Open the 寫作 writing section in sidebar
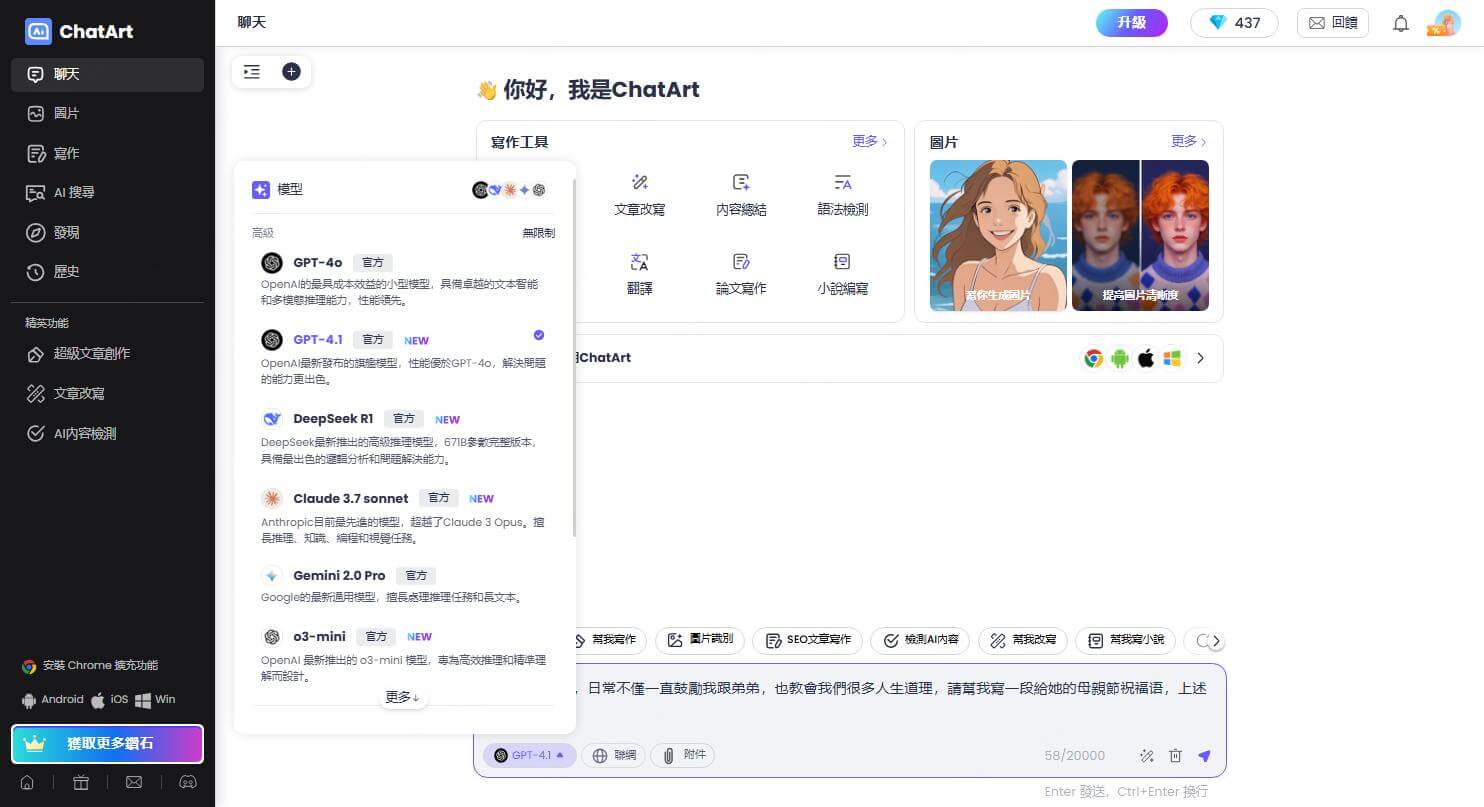This screenshot has height=807, width=1484. [107, 153]
